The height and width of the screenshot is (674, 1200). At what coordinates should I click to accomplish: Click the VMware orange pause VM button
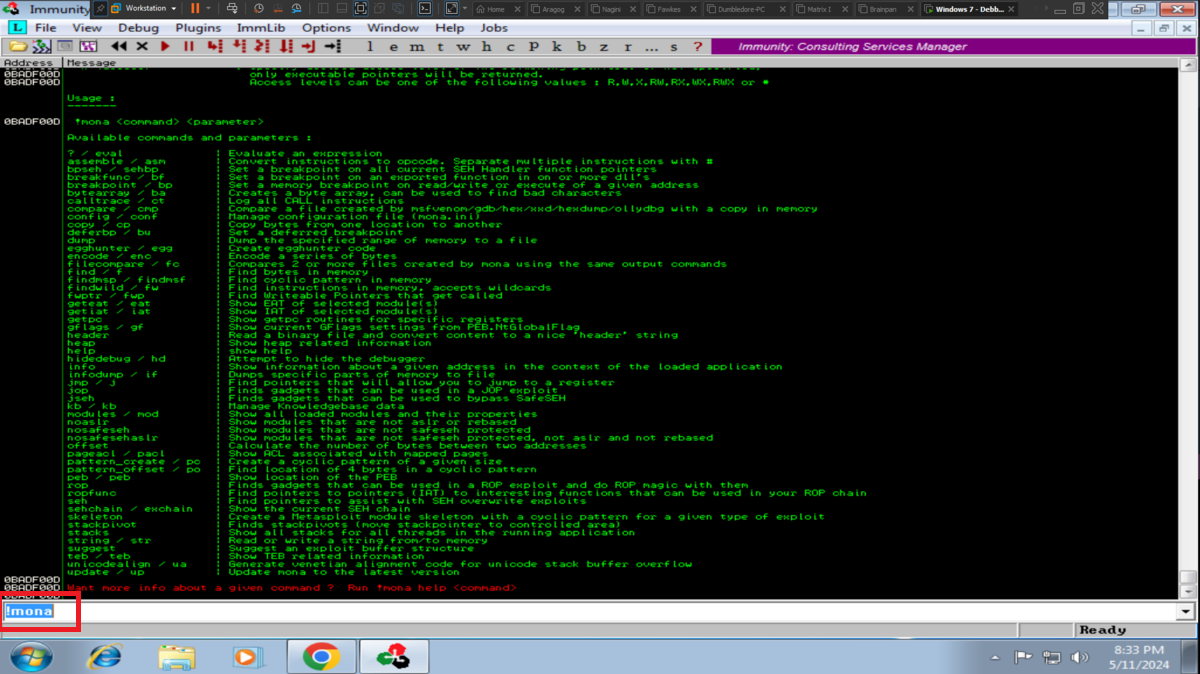196,8
